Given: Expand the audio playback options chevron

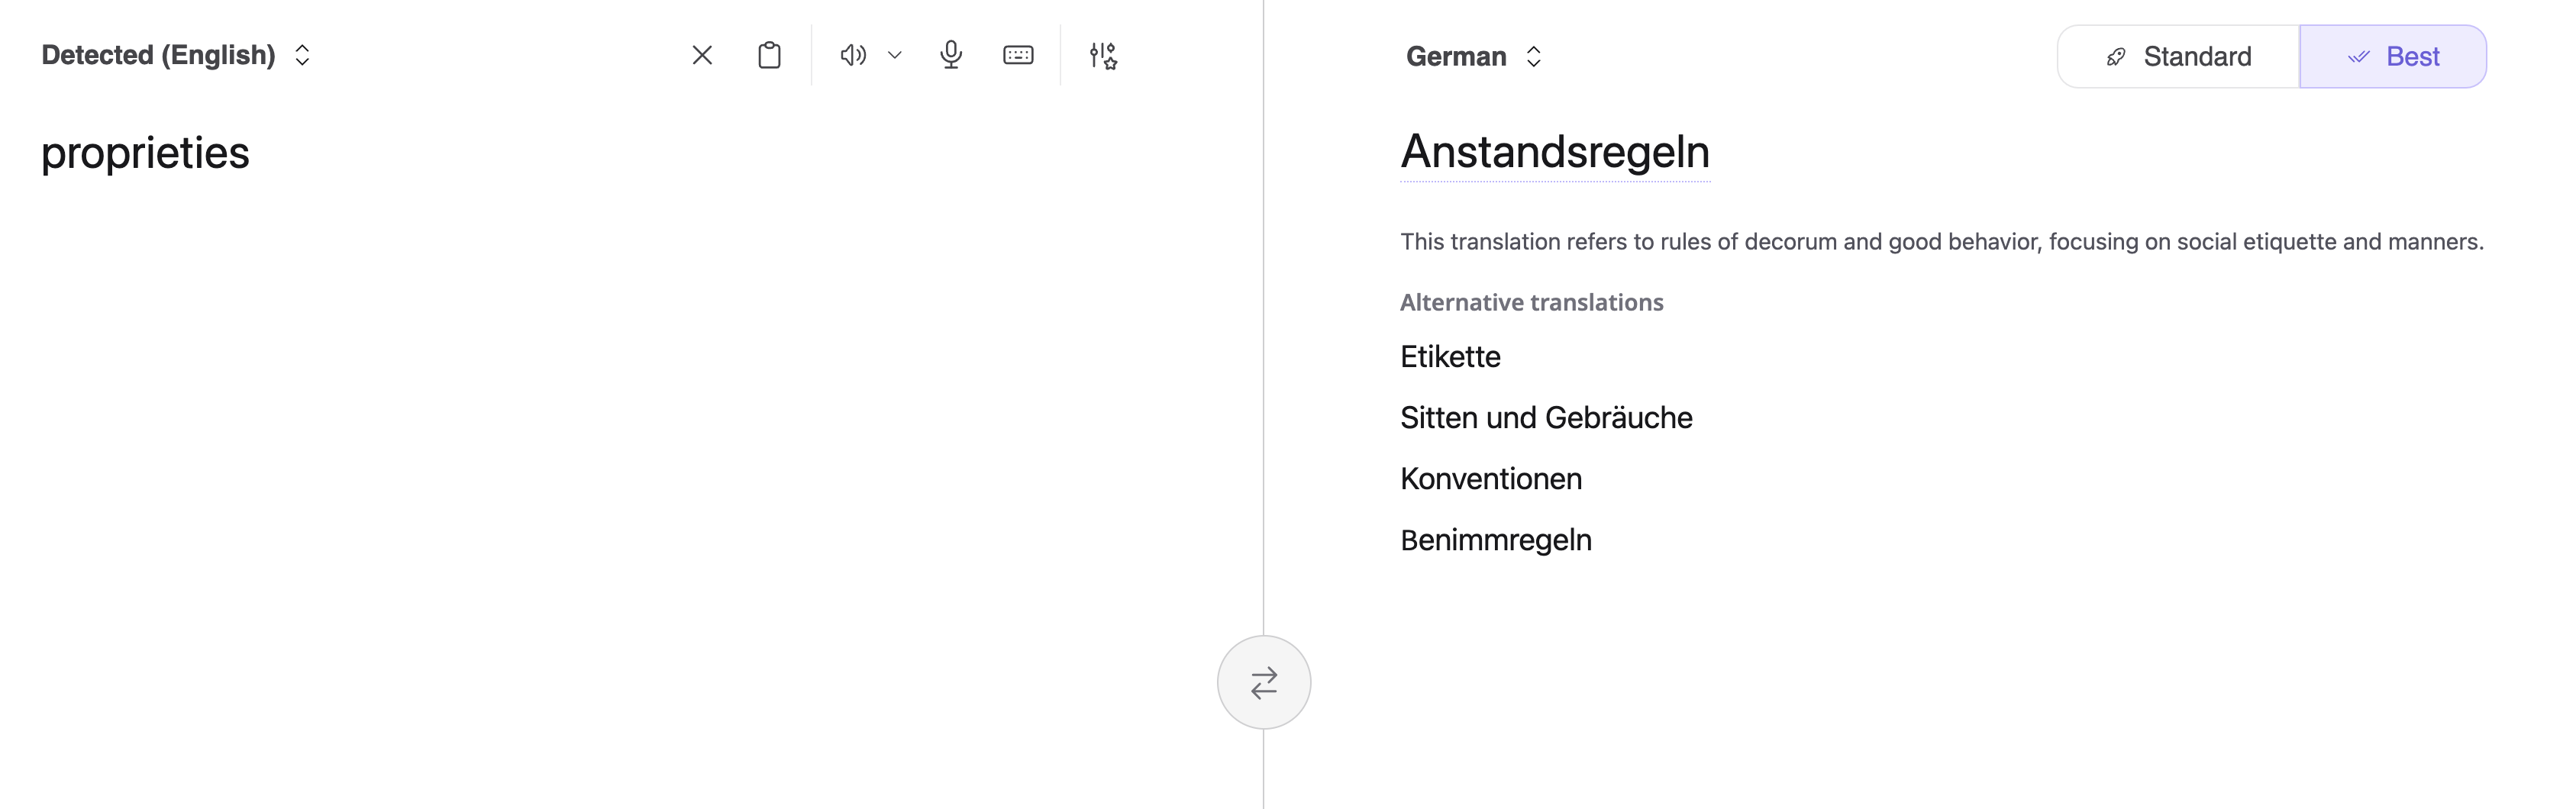Looking at the screenshot, I should click(x=894, y=55).
